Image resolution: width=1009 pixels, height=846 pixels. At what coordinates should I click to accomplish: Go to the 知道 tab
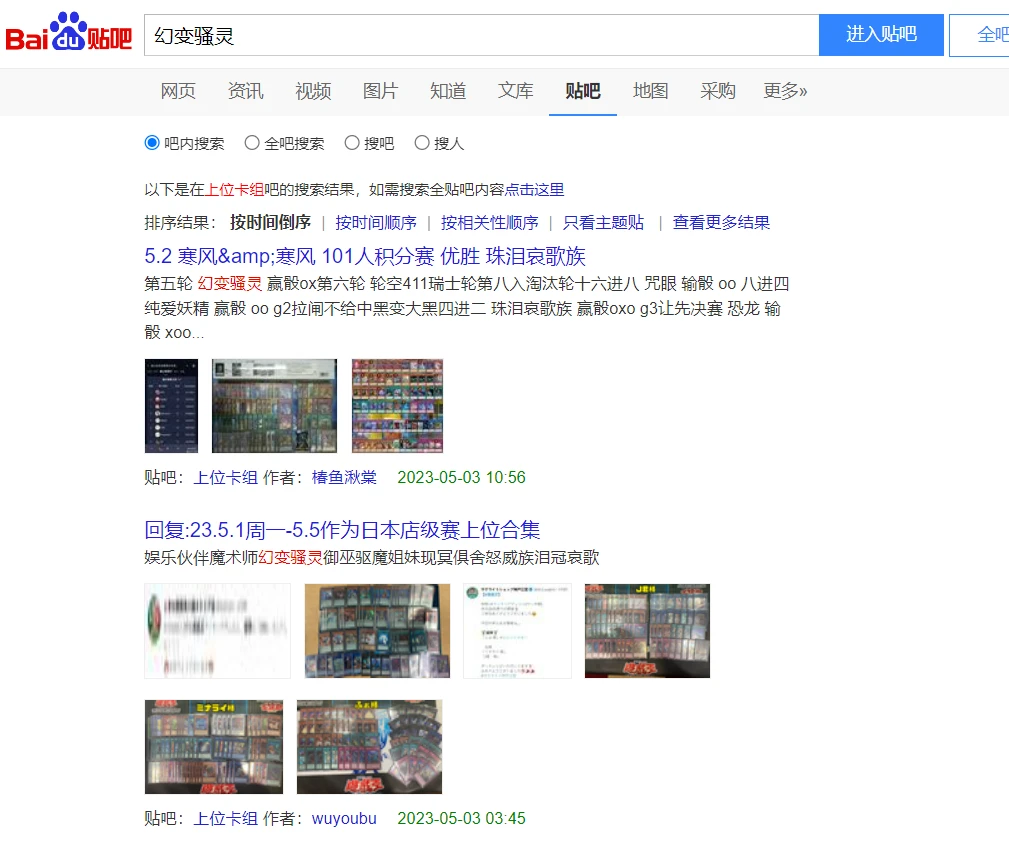coord(448,91)
